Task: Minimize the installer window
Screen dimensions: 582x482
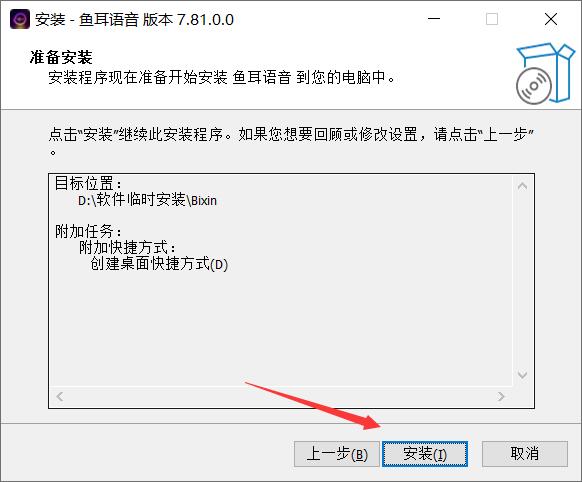Action: pos(434,19)
